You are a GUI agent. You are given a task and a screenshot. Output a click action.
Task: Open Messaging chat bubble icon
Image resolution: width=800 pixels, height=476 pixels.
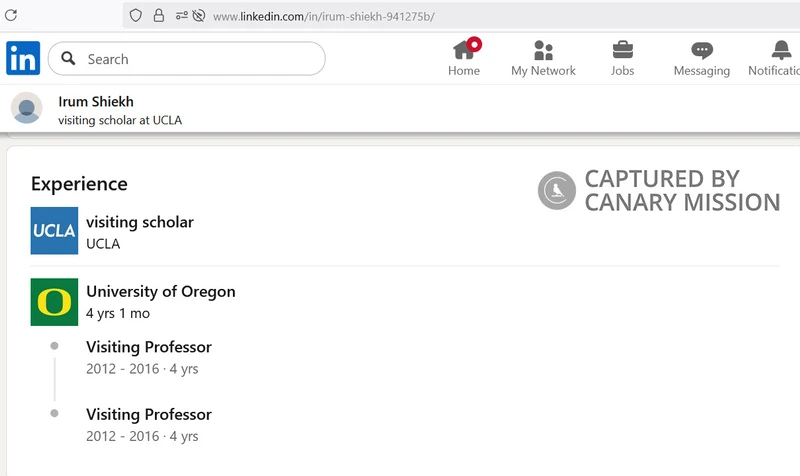702,51
